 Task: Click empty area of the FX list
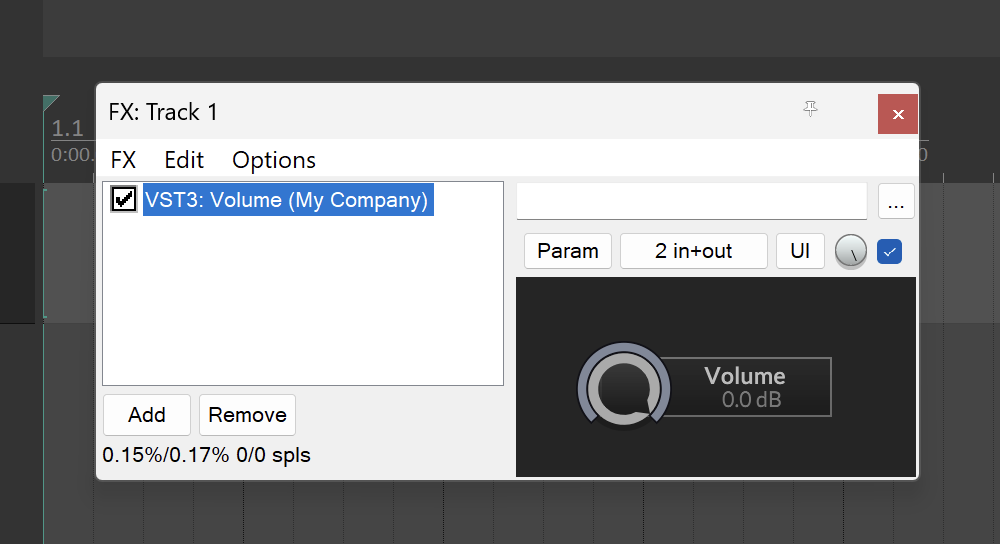point(302,310)
